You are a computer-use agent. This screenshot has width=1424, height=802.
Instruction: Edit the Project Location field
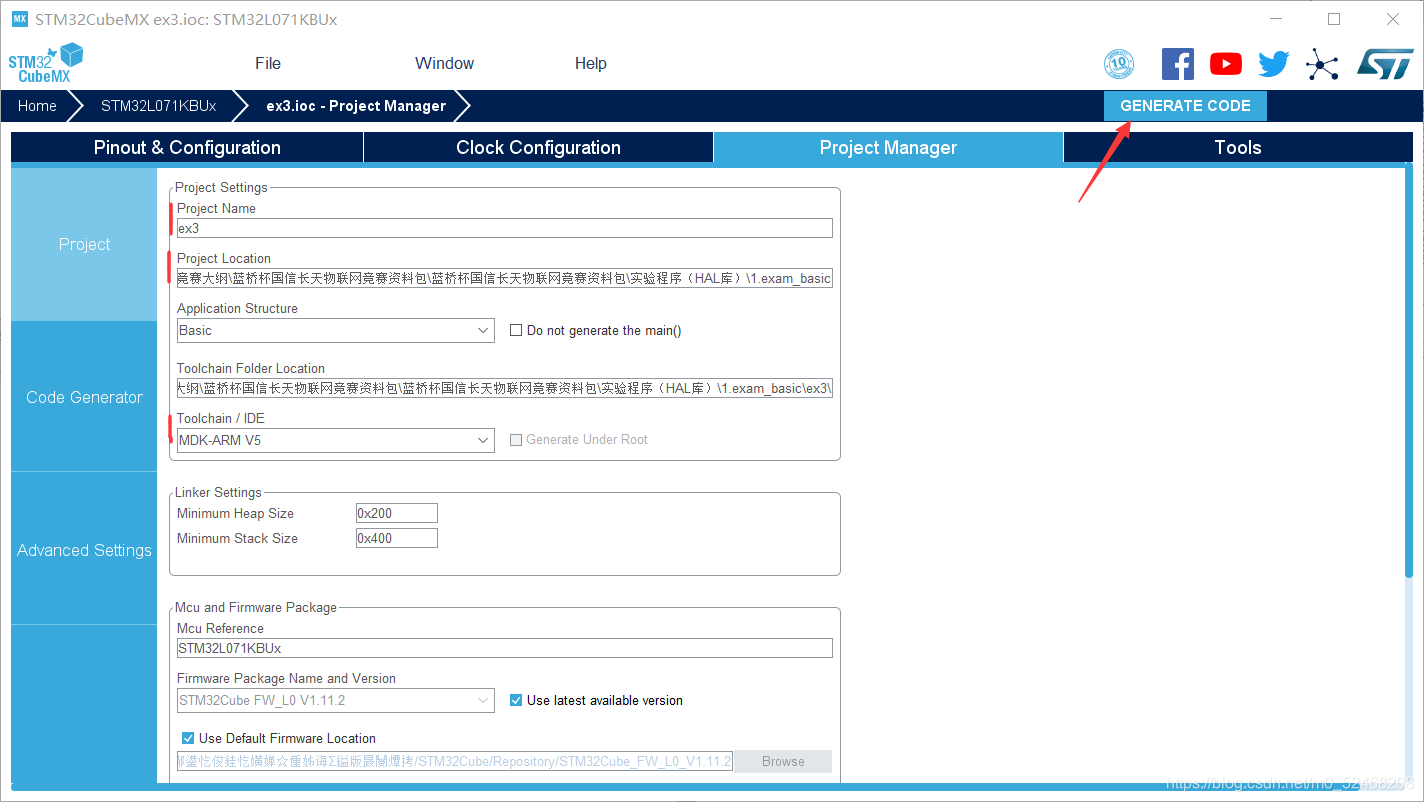point(505,278)
